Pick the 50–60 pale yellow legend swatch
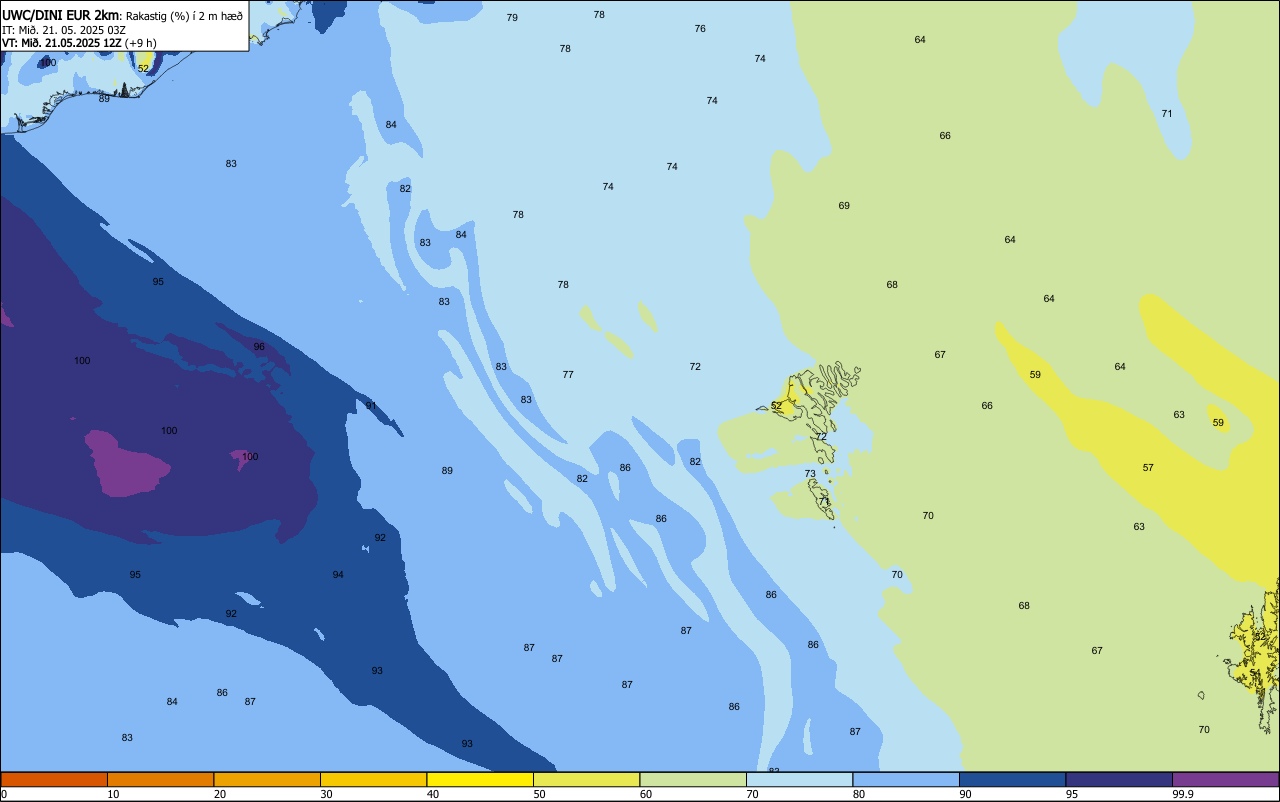1280x802 pixels. [586, 779]
